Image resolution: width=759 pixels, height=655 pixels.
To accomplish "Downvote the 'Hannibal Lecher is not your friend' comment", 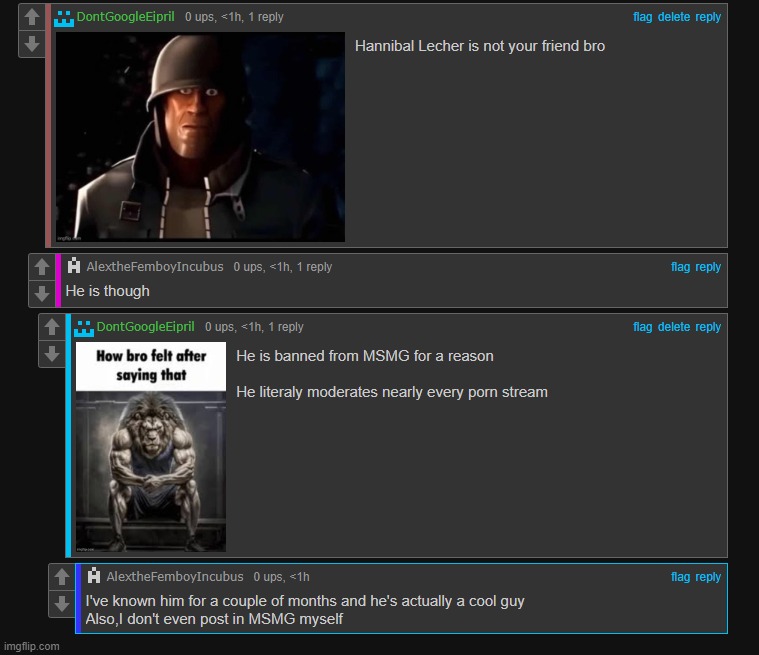I will [x=32, y=44].
